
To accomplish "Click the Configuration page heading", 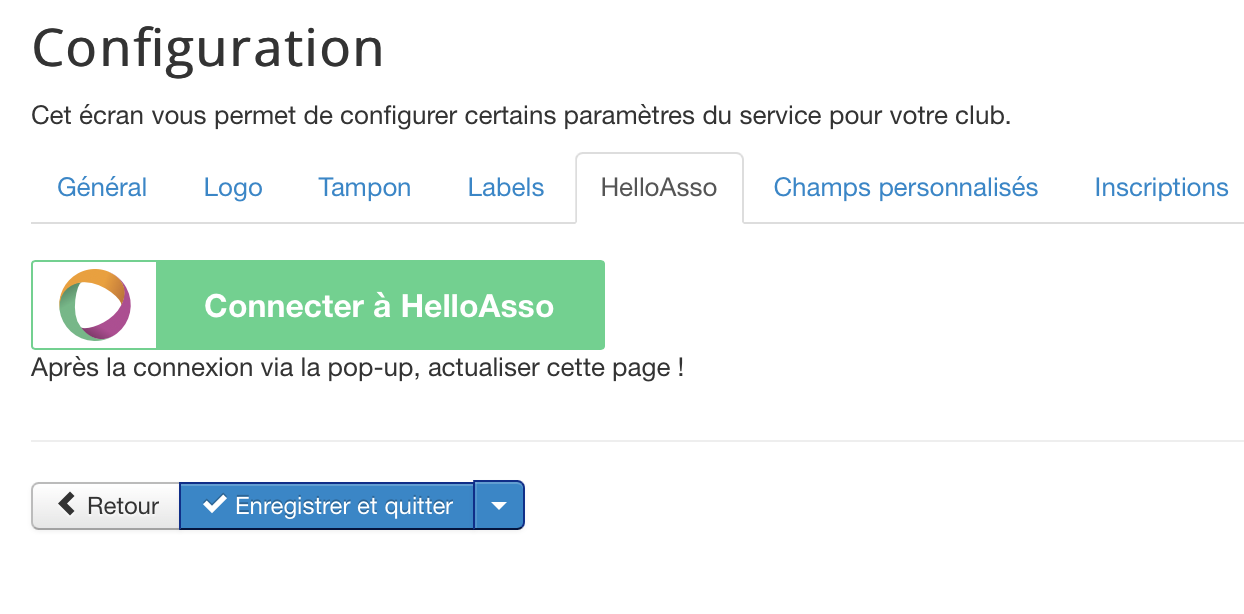I will click(208, 48).
